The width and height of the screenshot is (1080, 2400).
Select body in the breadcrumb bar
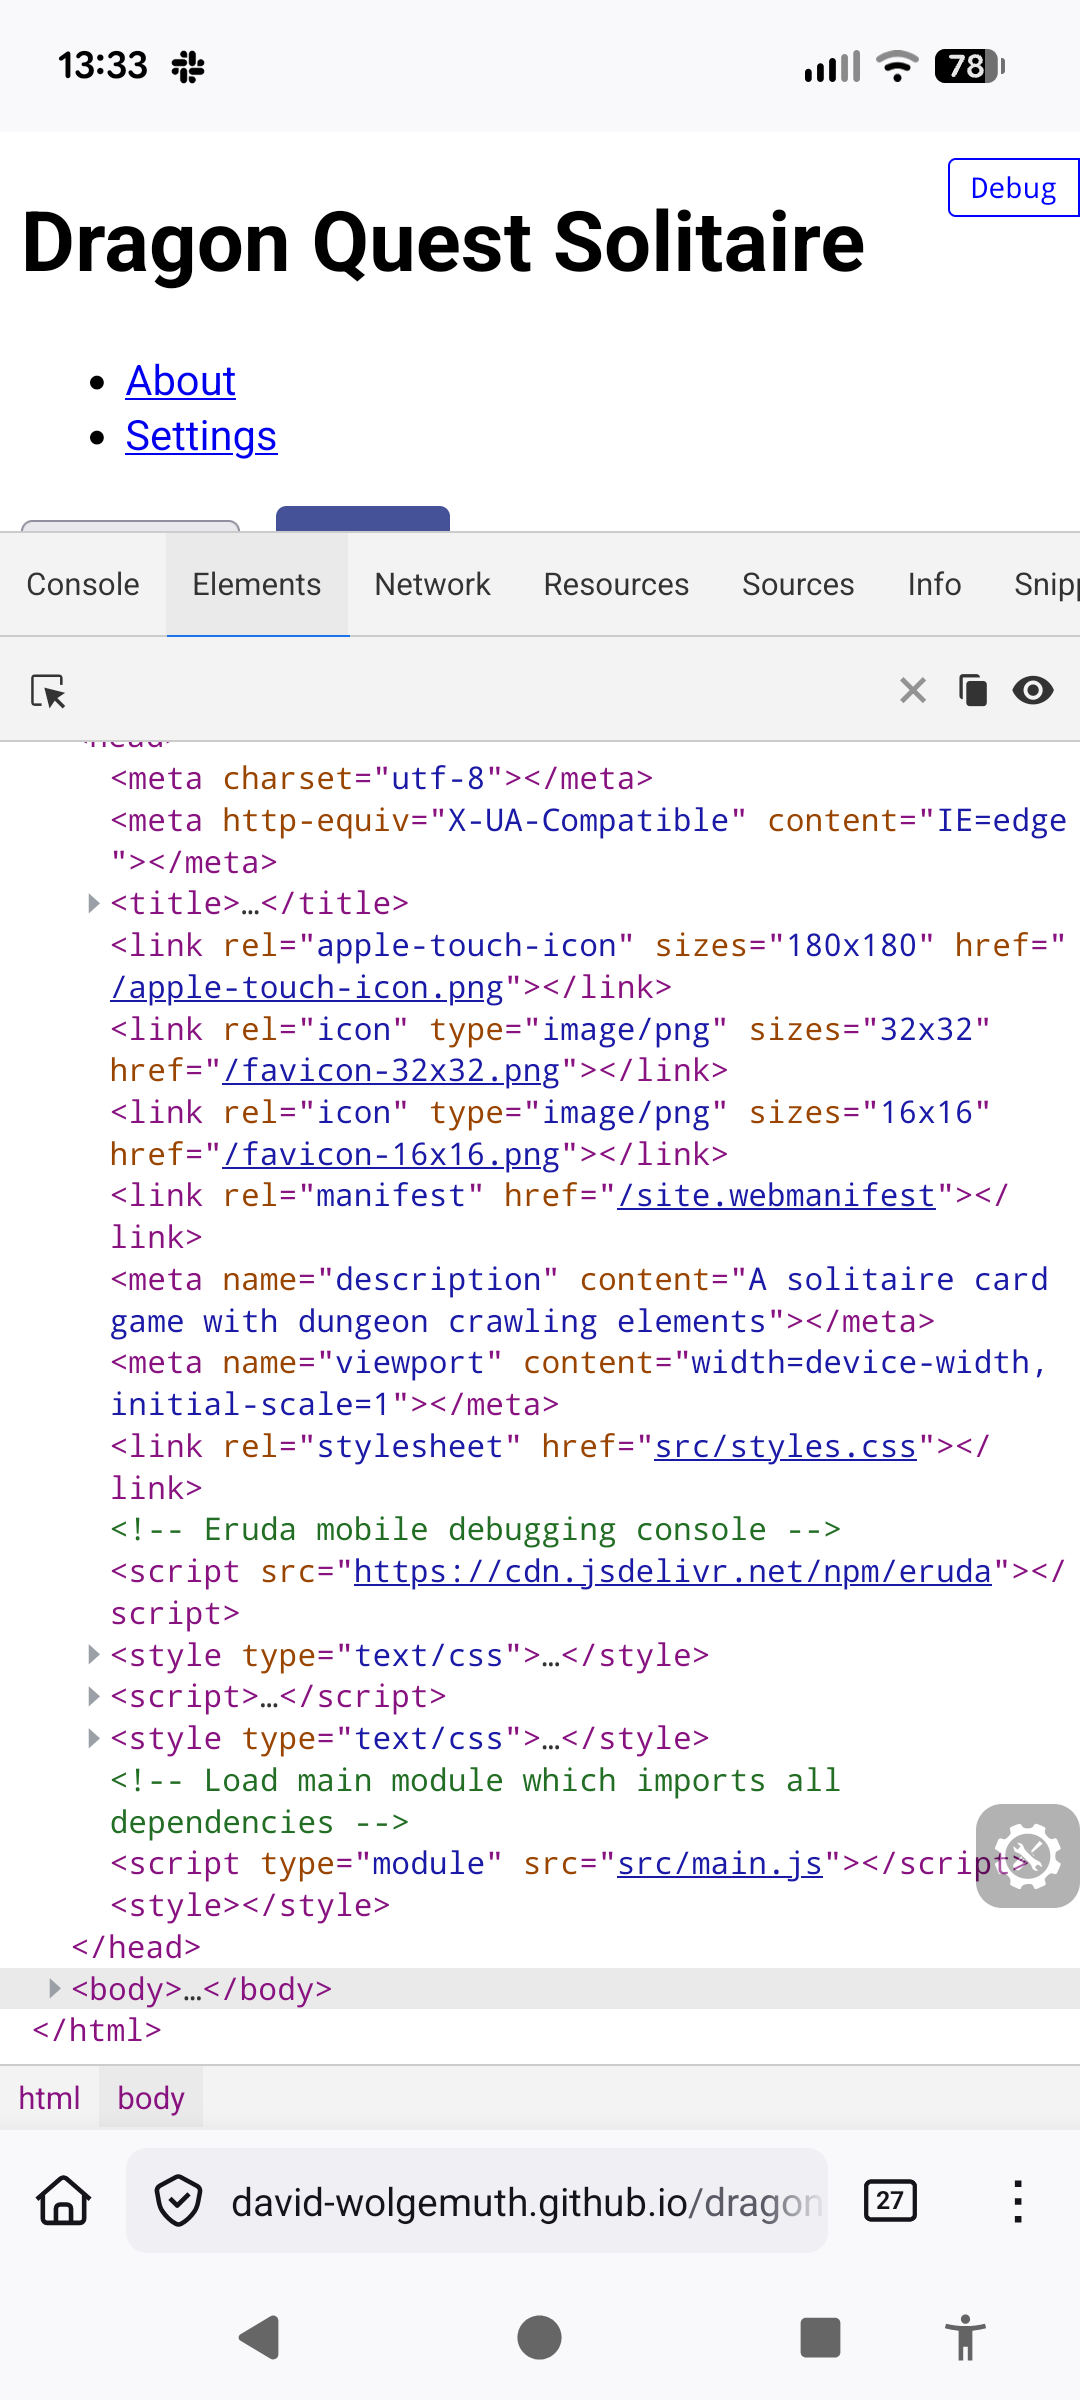tap(151, 2098)
